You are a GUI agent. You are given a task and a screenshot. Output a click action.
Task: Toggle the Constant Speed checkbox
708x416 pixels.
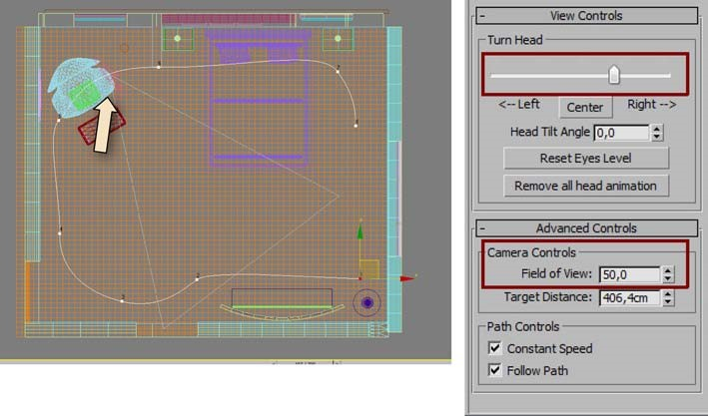click(x=495, y=348)
